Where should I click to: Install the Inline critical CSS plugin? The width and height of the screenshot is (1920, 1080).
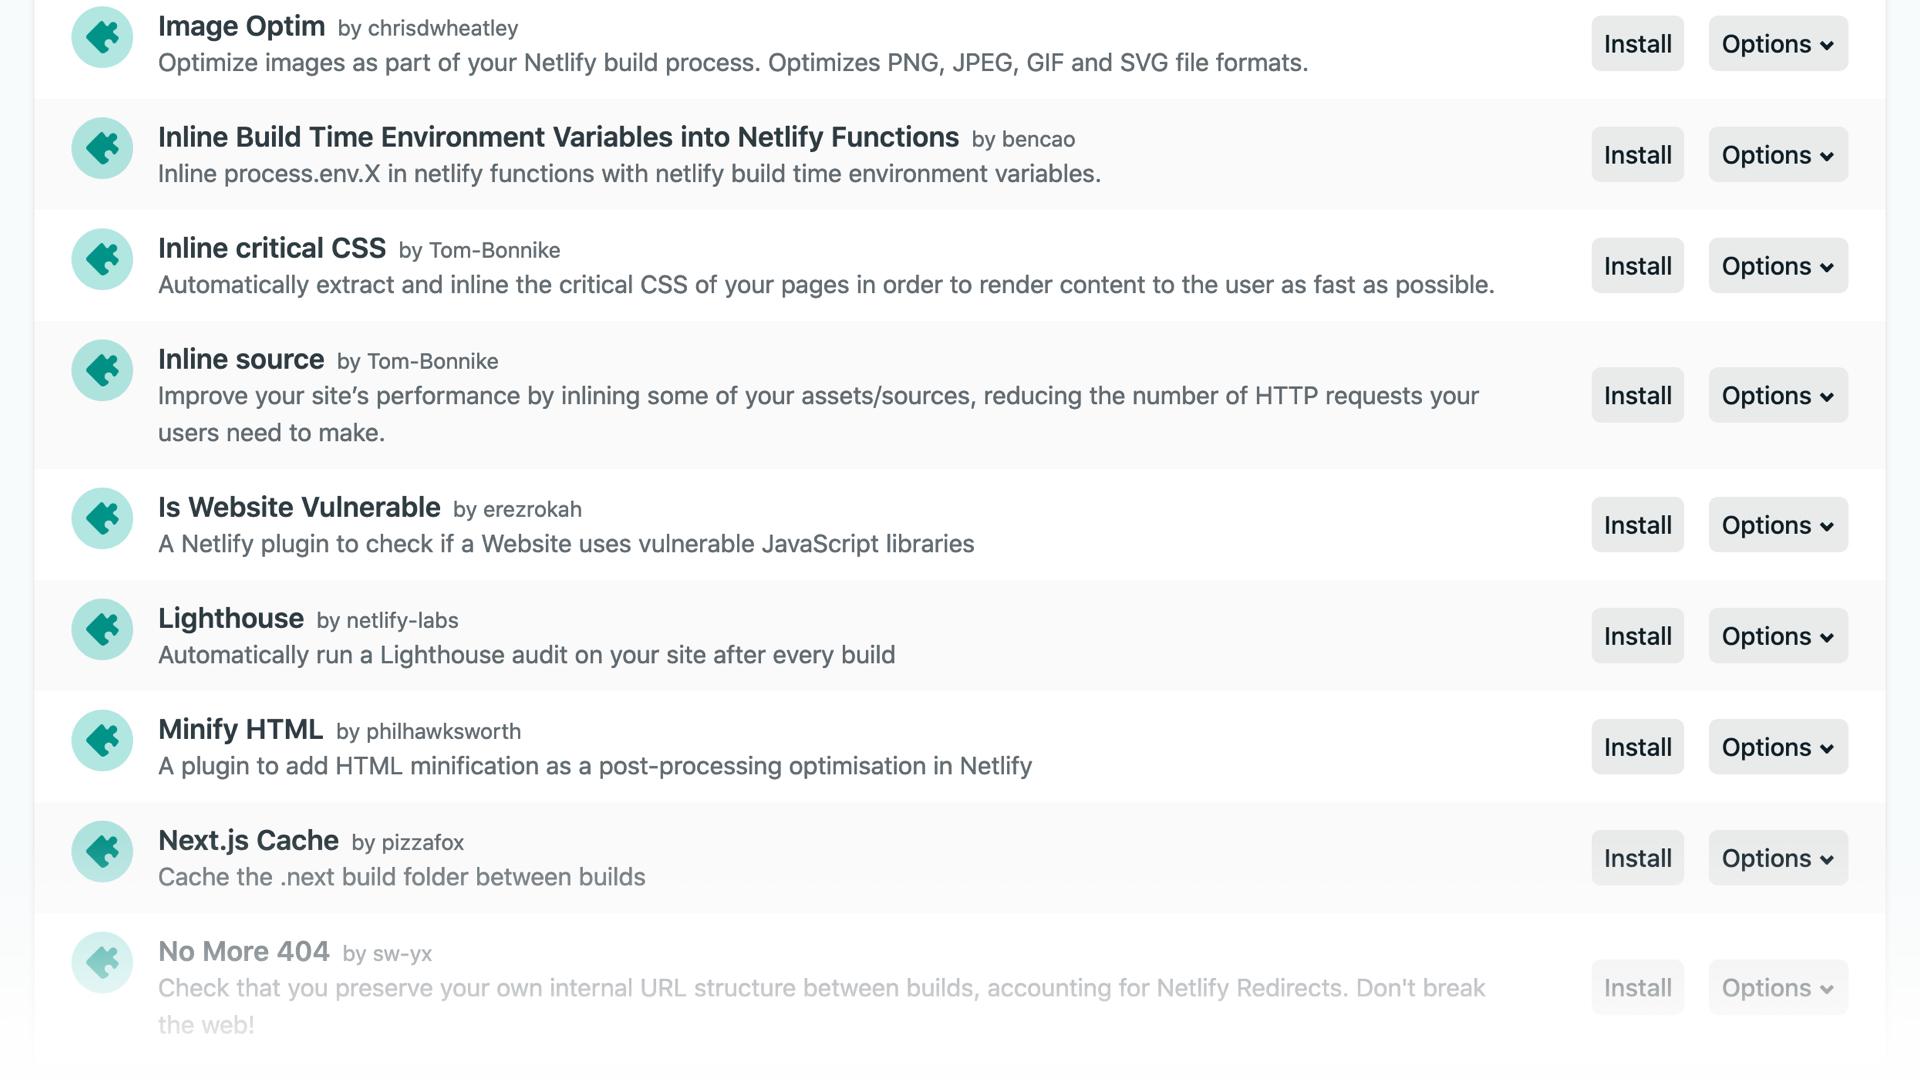1636,266
